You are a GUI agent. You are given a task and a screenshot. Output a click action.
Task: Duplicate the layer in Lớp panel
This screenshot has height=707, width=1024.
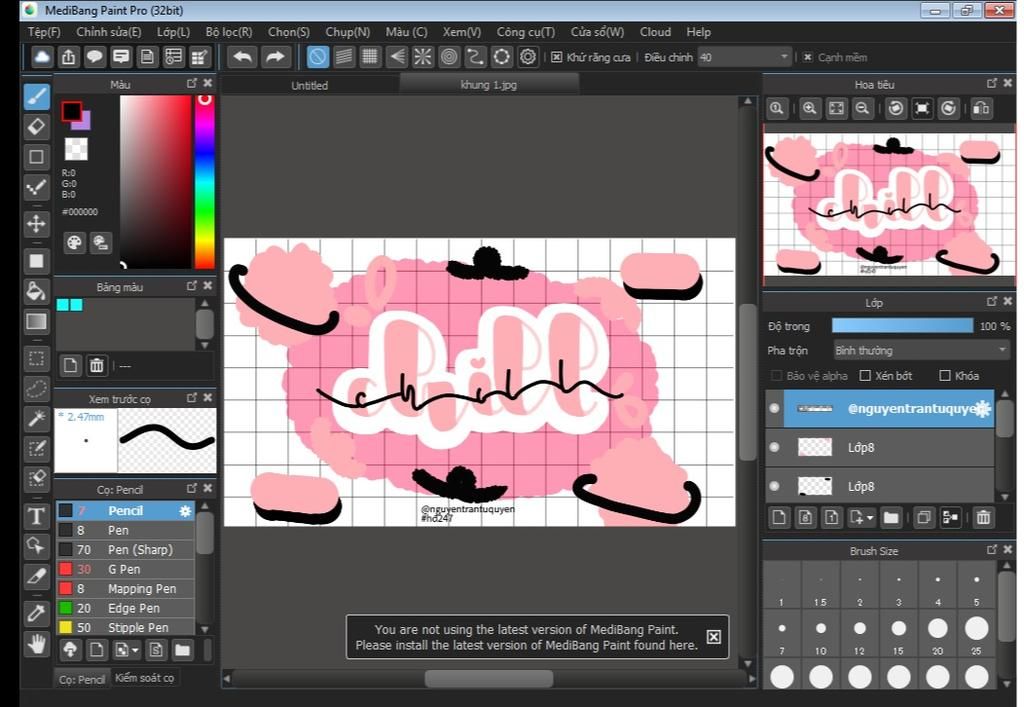click(x=923, y=518)
